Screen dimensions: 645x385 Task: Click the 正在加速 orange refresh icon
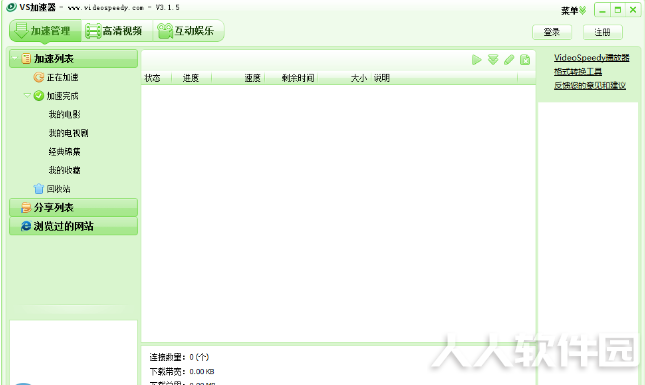pyautogui.click(x=39, y=77)
